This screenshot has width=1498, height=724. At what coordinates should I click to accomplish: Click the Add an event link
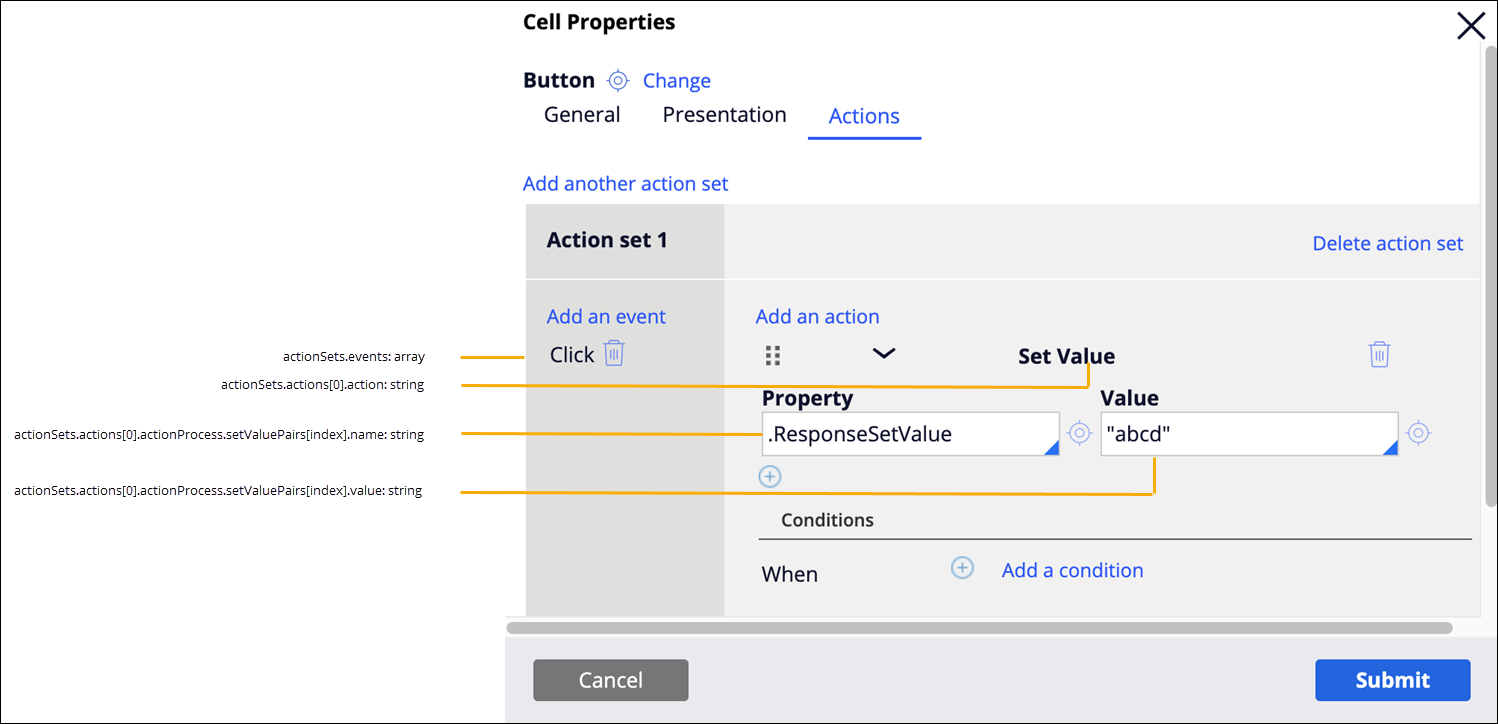(x=606, y=316)
